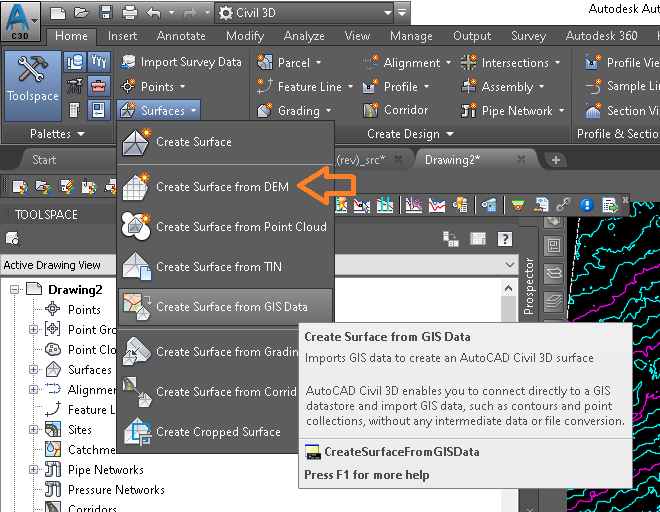
Task: Click the Open folder icon in quick access toolbar
Action: pyautogui.click(x=82, y=13)
